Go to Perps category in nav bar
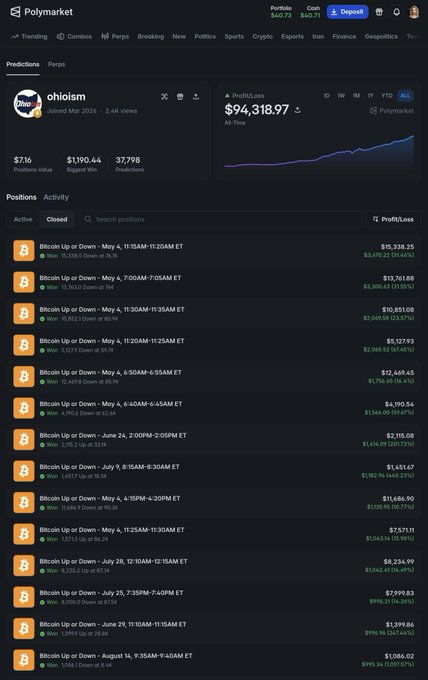This screenshot has width=428, height=680. pos(115,36)
